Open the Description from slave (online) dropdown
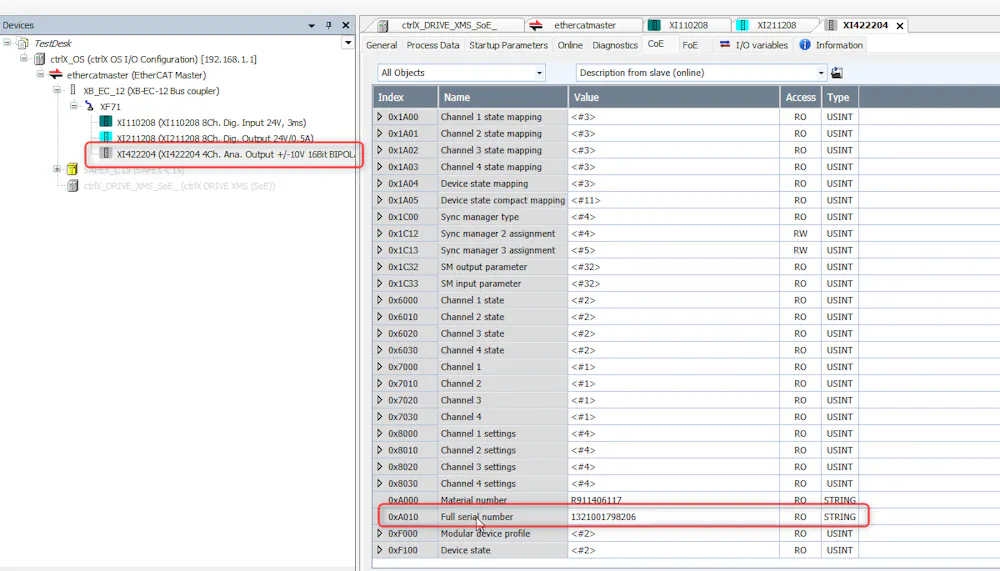This screenshot has height=571, width=1000. pos(701,73)
